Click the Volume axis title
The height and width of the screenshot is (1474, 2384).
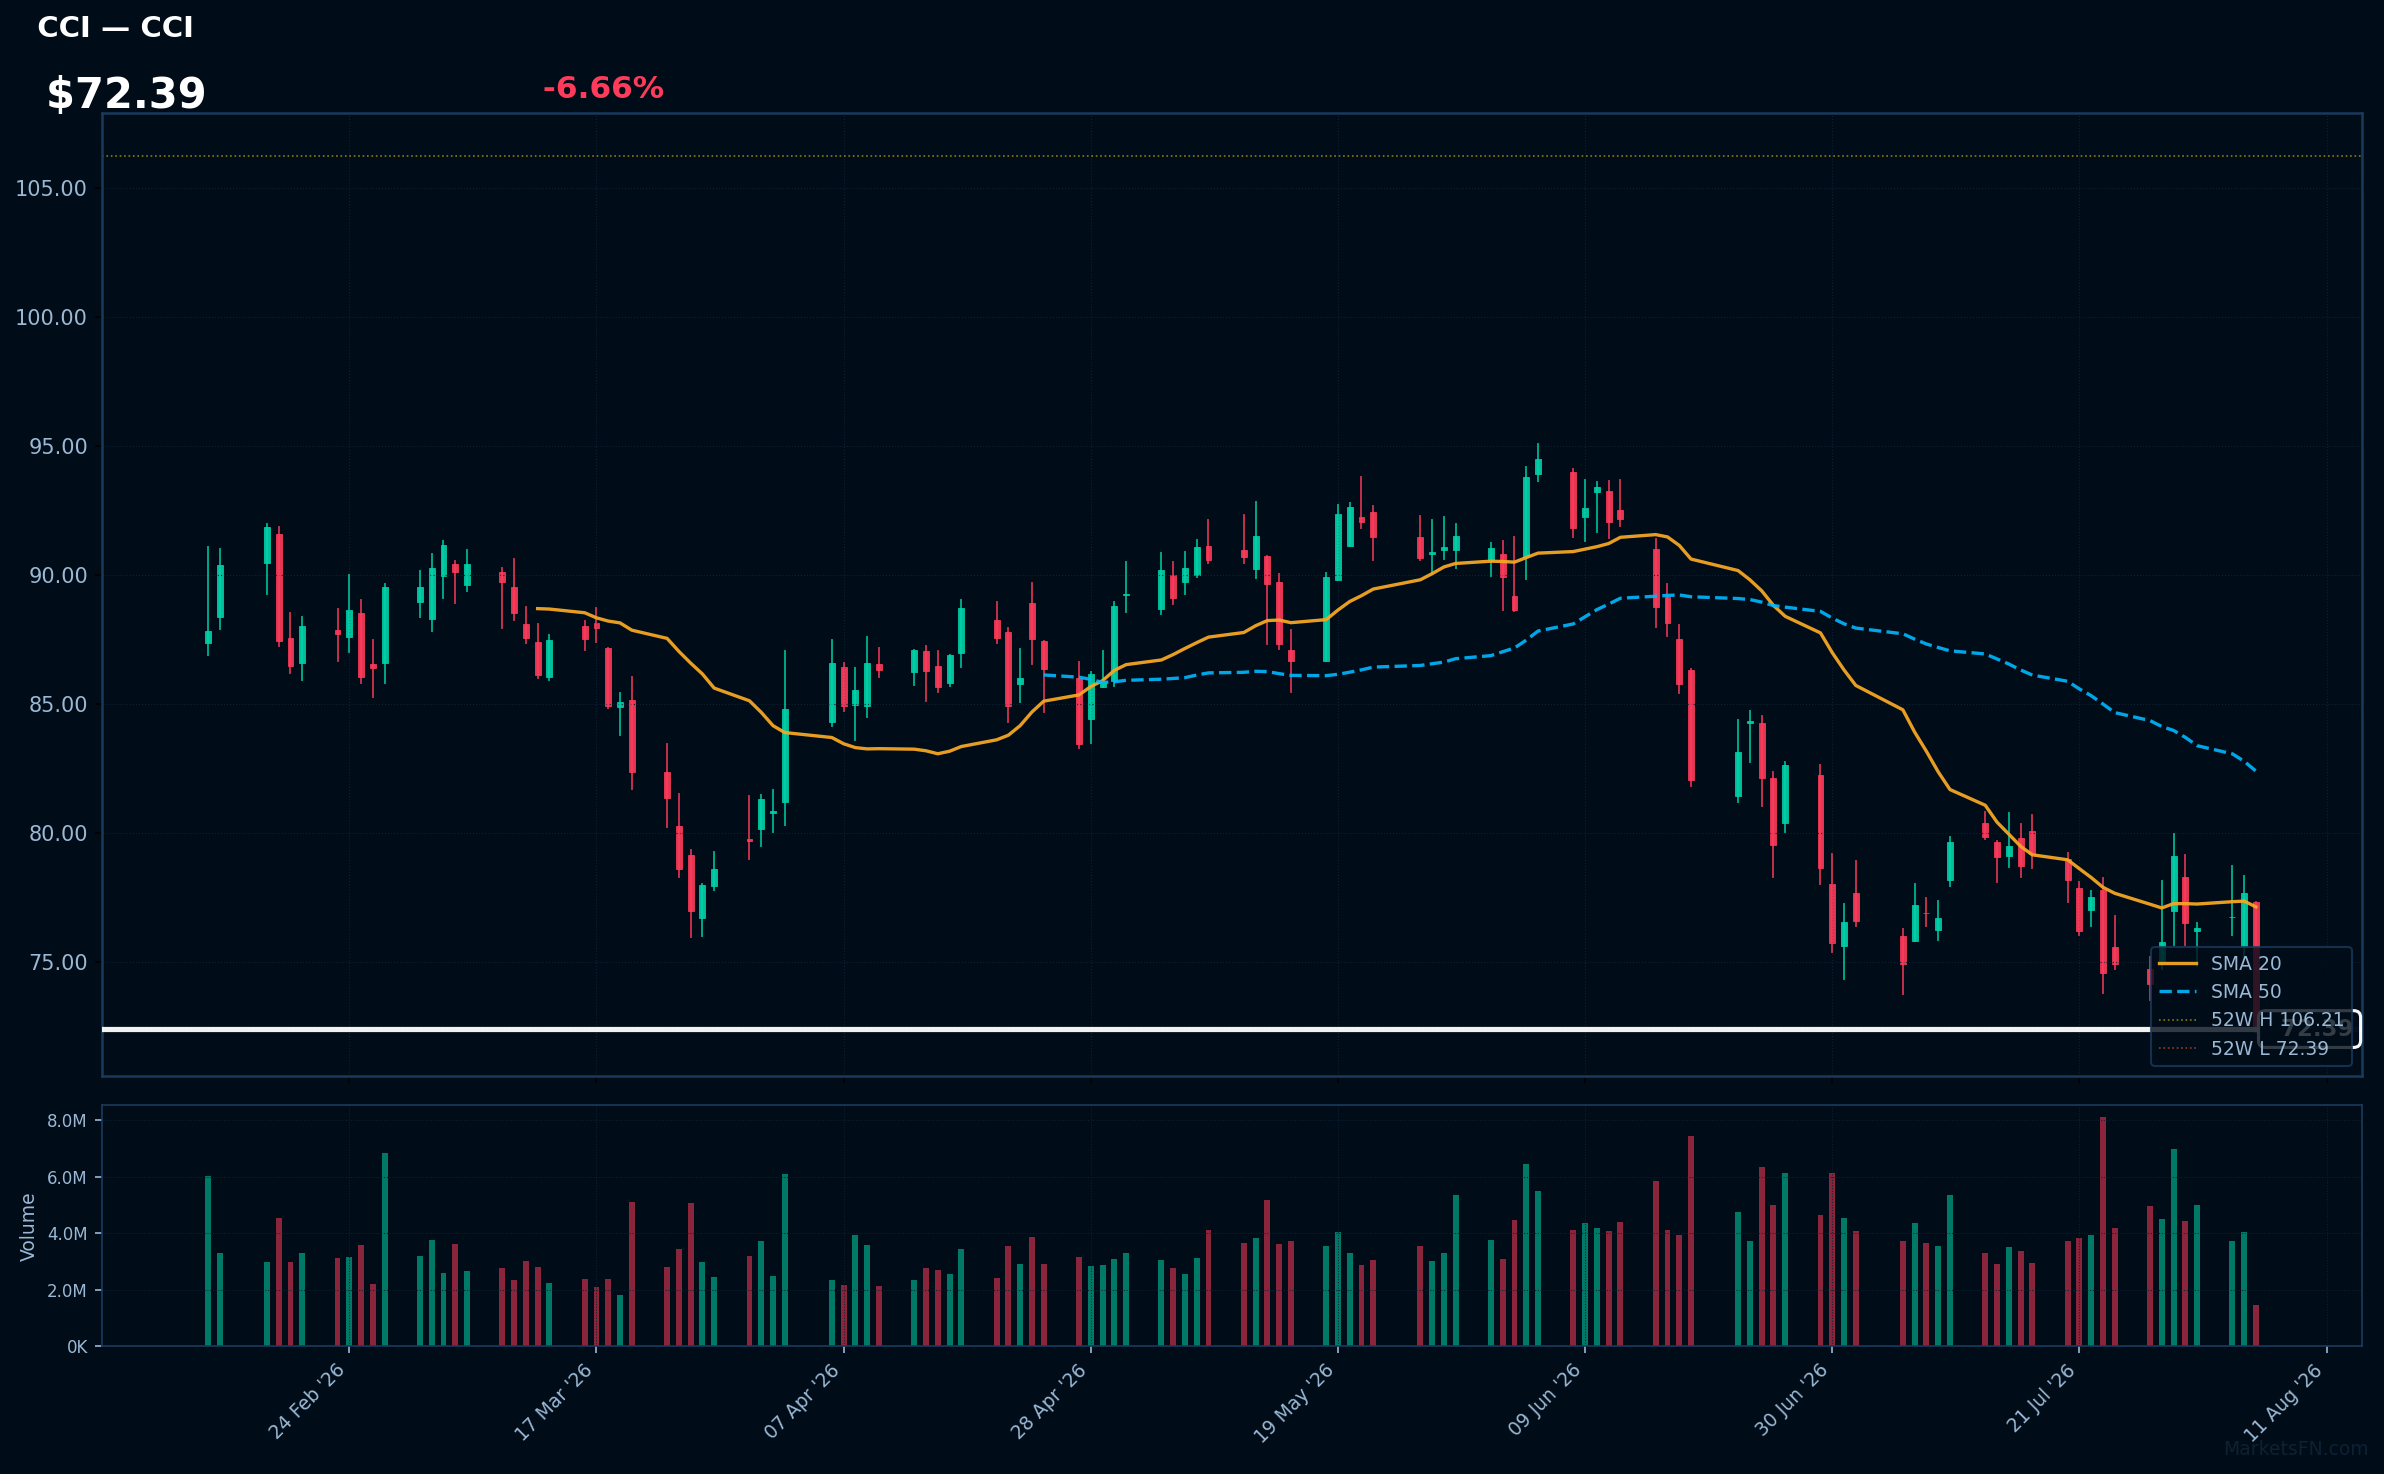click(x=27, y=1227)
